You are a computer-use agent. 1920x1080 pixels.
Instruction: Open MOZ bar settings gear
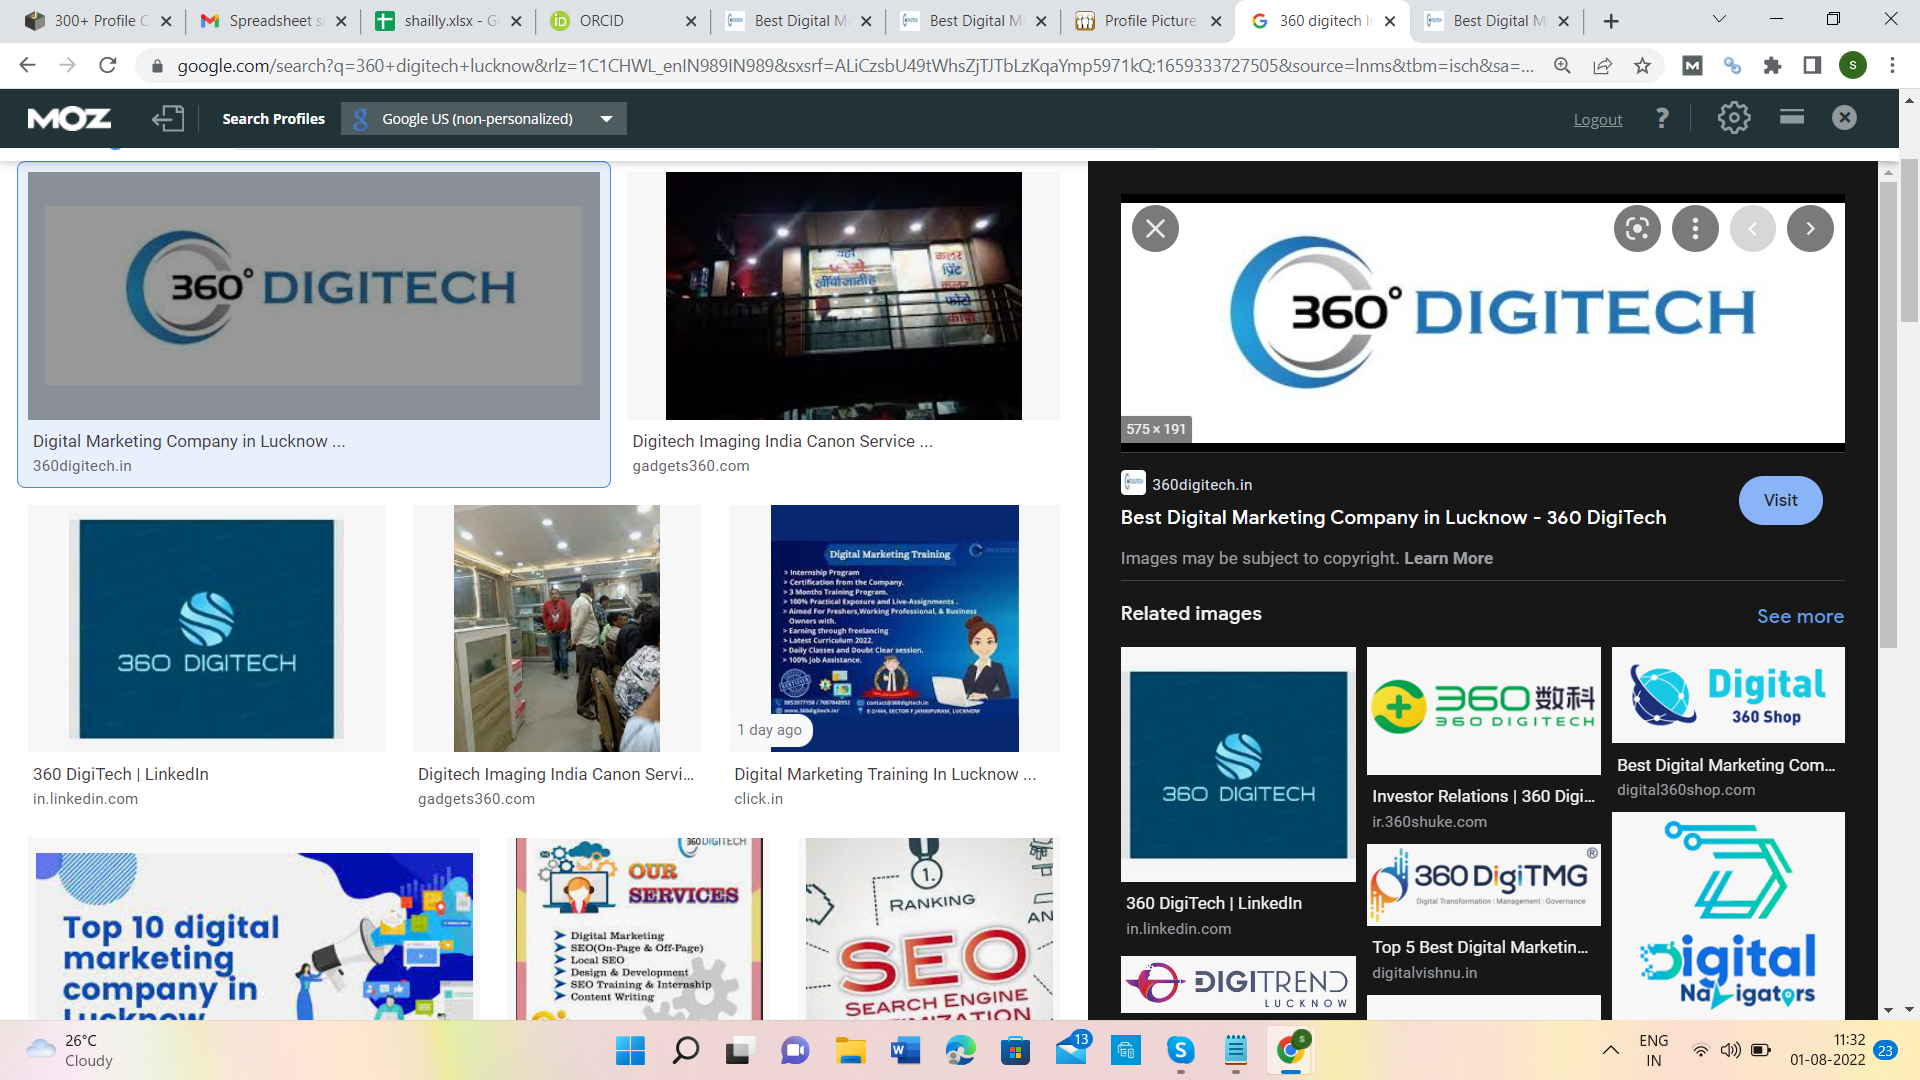coord(1734,118)
